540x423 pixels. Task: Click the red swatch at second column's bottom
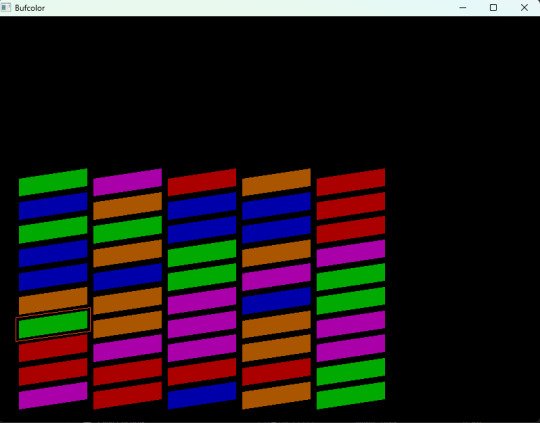[127, 395]
